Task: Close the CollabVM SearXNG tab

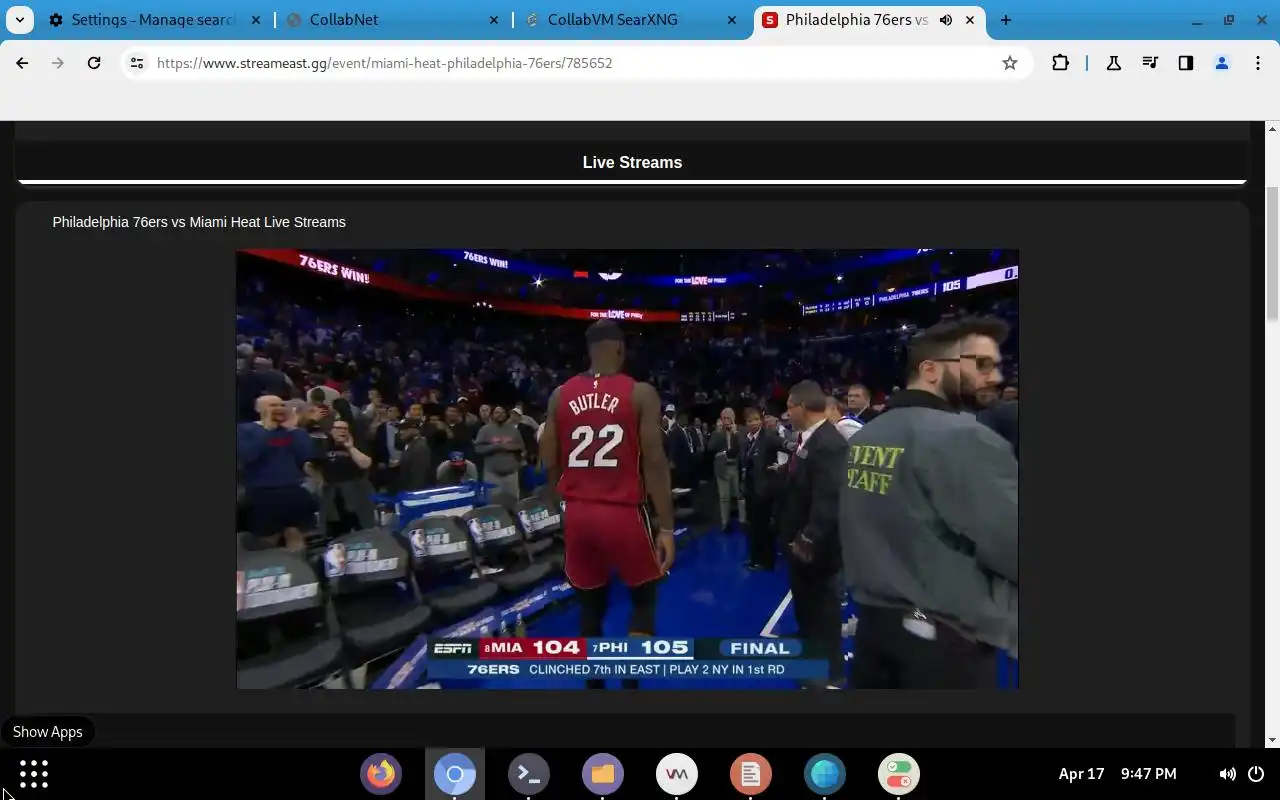Action: coord(733,20)
